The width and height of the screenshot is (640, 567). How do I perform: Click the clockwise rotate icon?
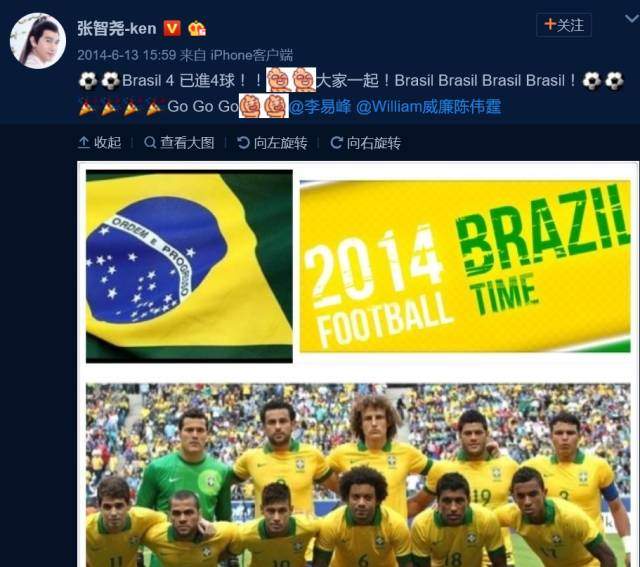(336, 142)
